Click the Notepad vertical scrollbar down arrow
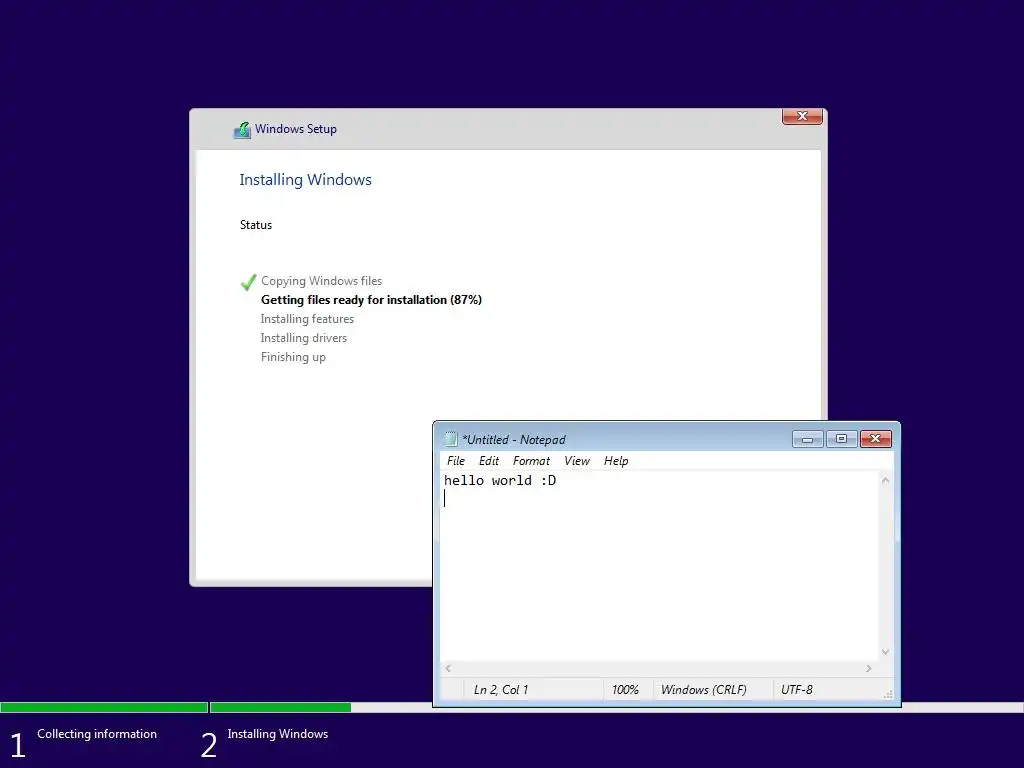The width and height of the screenshot is (1024, 768). pos(886,652)
